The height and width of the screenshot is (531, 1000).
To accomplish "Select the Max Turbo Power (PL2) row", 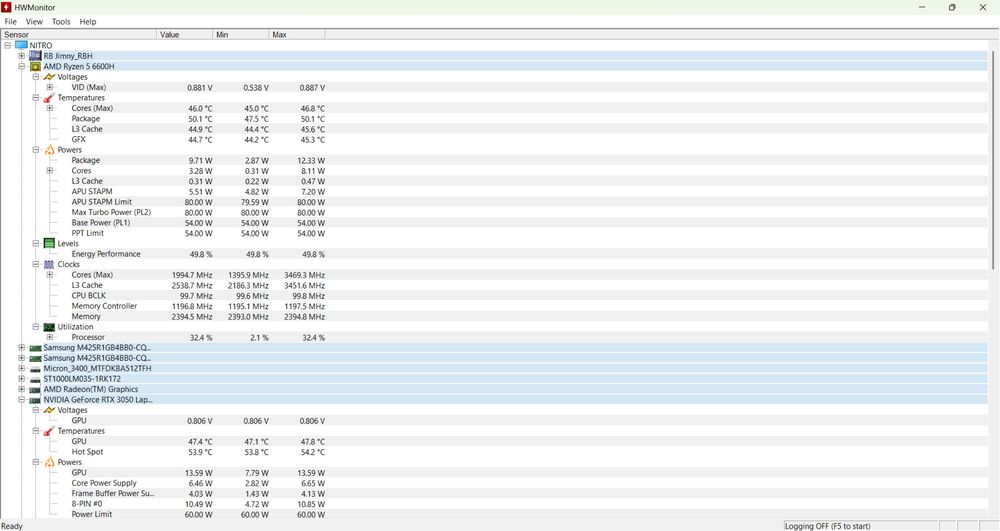I will coord(494,212).
